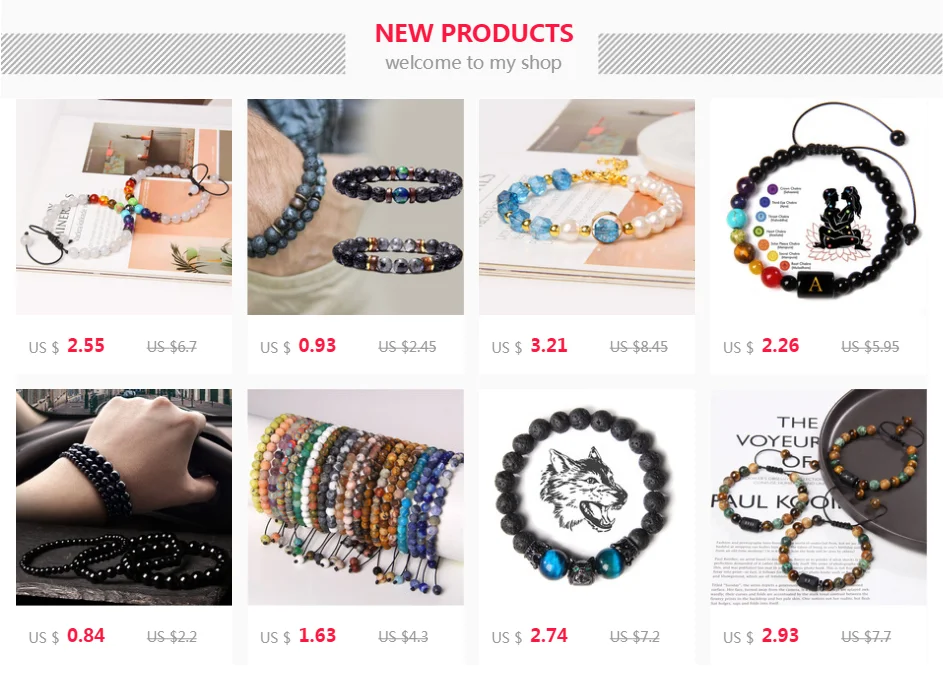This screenshot has width=943, height=692.
Task: Click the US $ 2.74 price label
Action: click(x=530, y=635)
